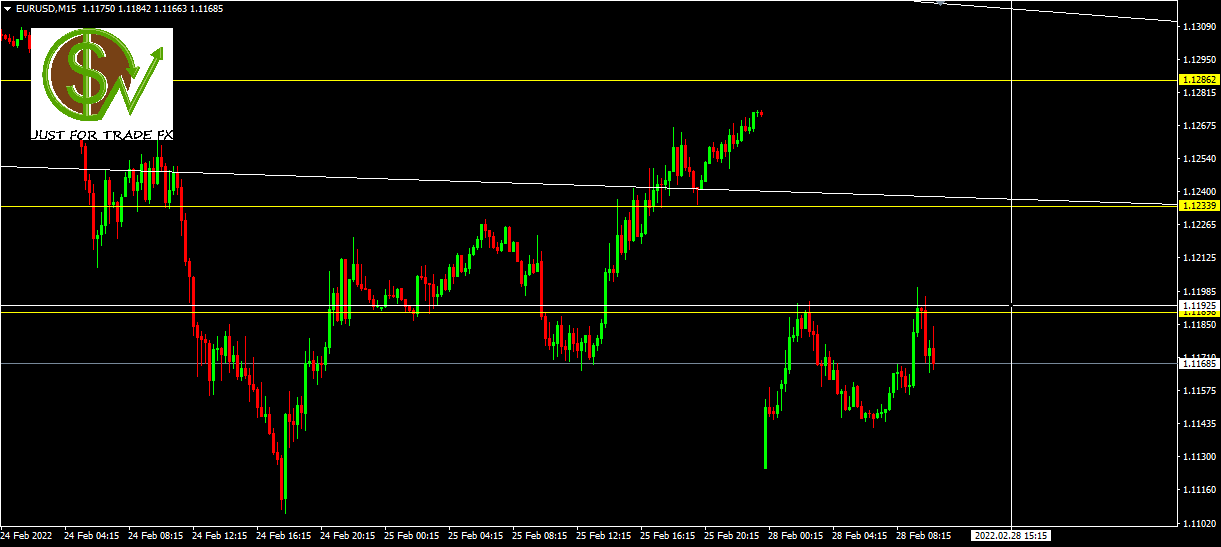Click the gap-open green candle on 28 Feb
Screen dimensions: 1221x547
[x=765, y=437]
